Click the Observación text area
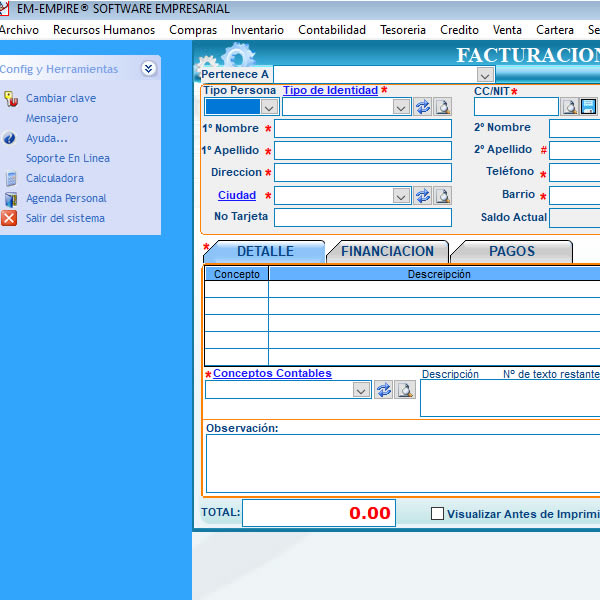600x600 pixels. (x=400, y=464)
